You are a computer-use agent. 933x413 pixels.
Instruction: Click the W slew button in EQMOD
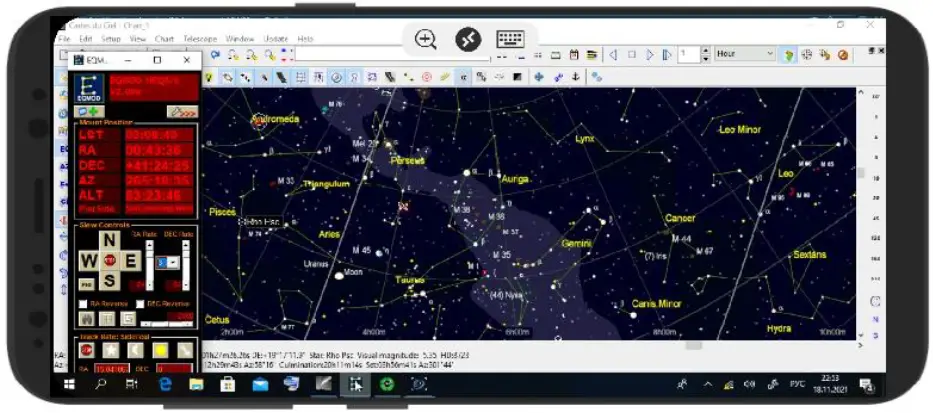(x=89, y=261)
